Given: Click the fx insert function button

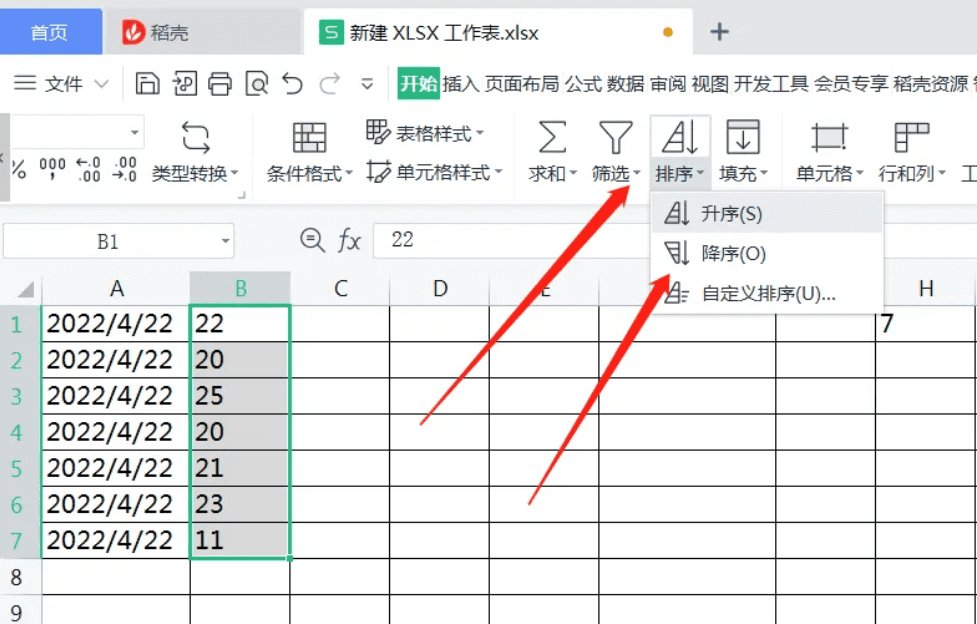Looking at the screenshot, I should 349,240.
